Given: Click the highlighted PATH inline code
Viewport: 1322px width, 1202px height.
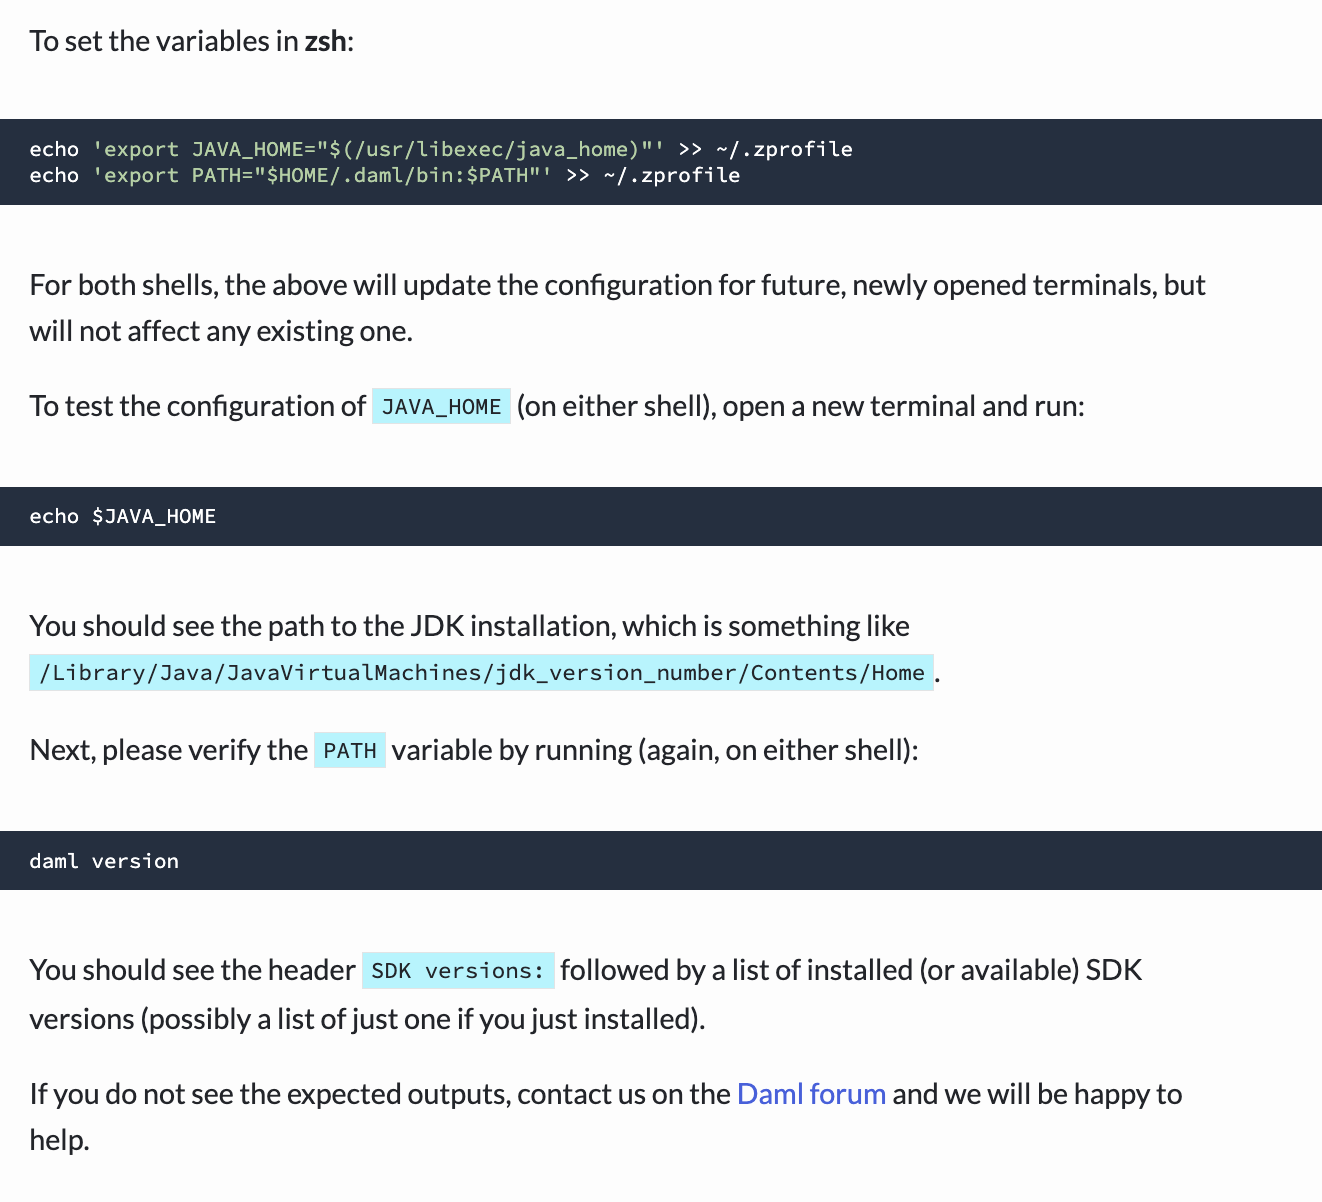Looking at the screenshot, I should (349, 751).
